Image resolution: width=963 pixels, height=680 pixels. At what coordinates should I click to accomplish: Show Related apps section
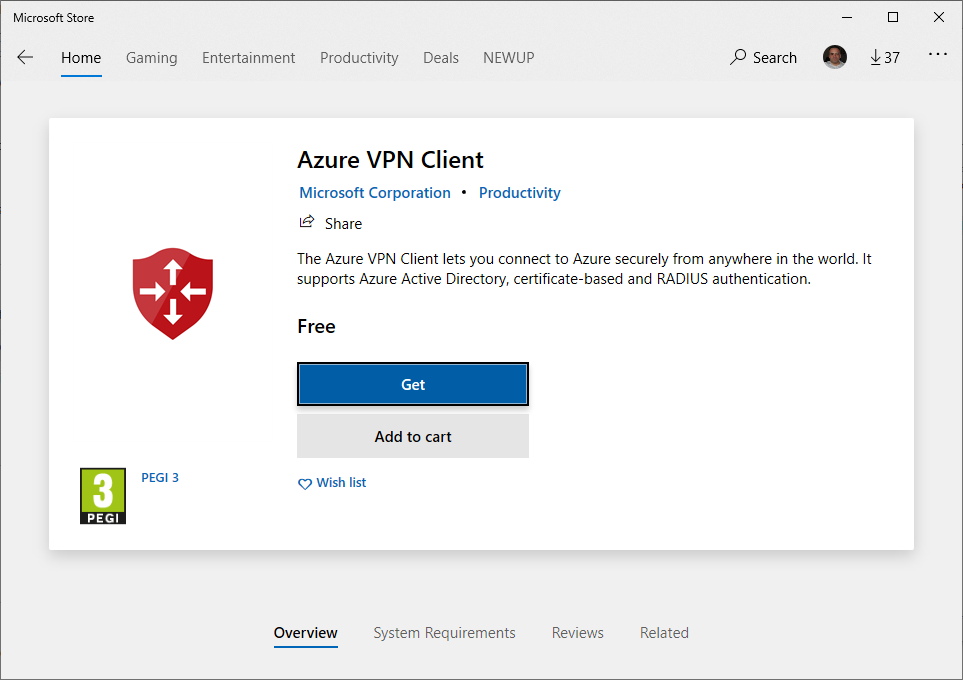[x=665, y=633]
